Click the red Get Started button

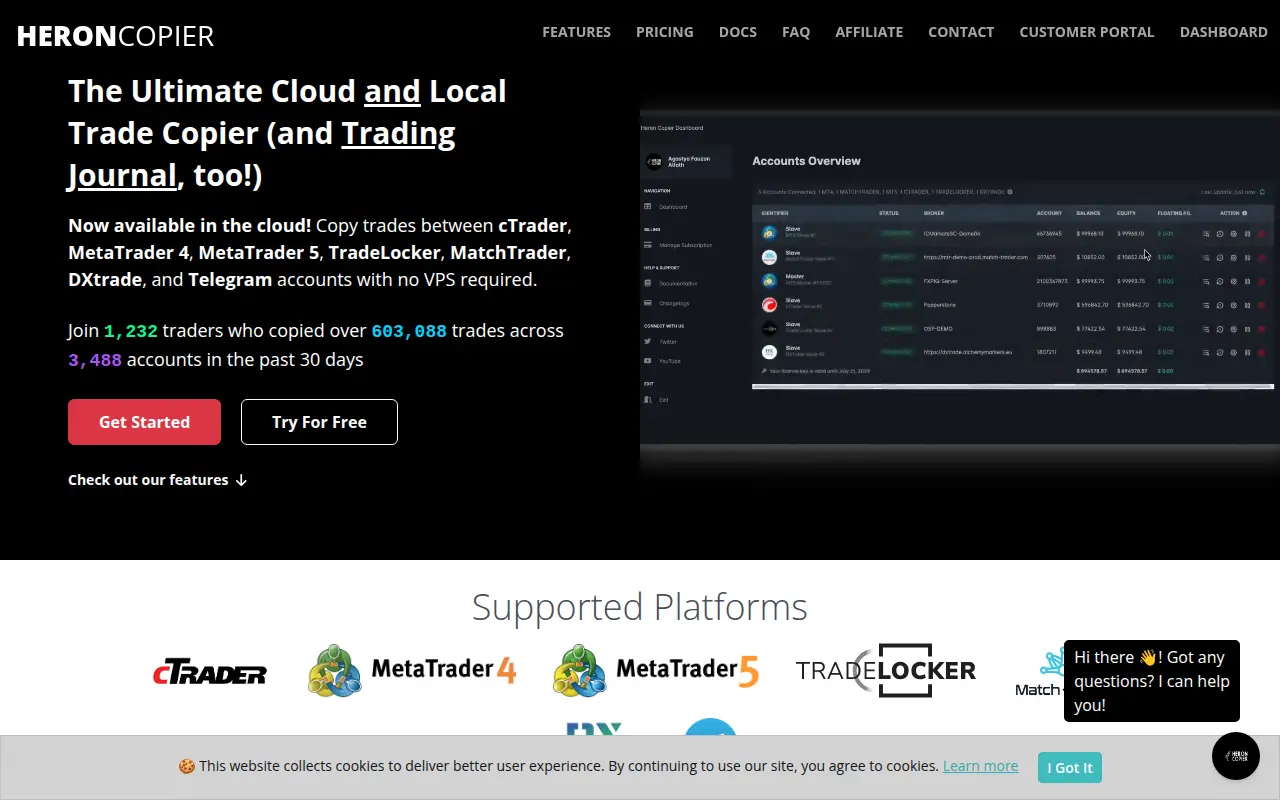click(144, 422)
